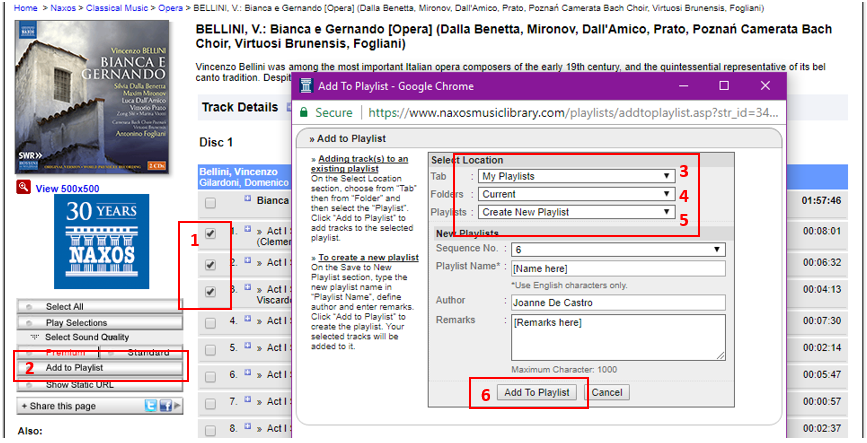The image size is (867, 443).
Task: Click the Show Static URL button
Action: [100, 385]
